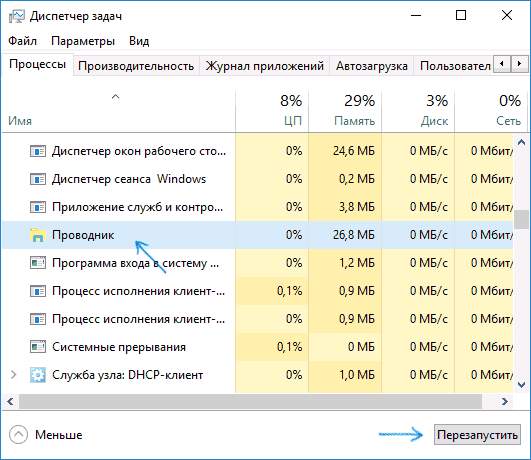Select the Системные прерывания row
531x460 pixels.
tap(257, 347)
